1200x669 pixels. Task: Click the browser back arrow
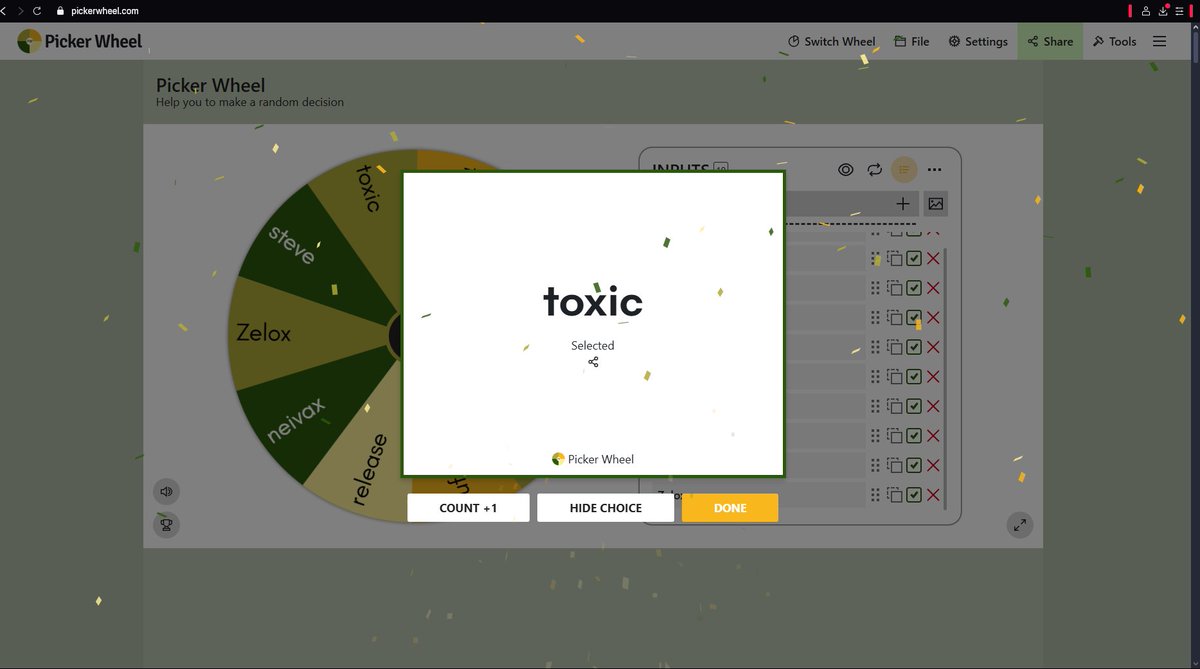coord(5,11)
